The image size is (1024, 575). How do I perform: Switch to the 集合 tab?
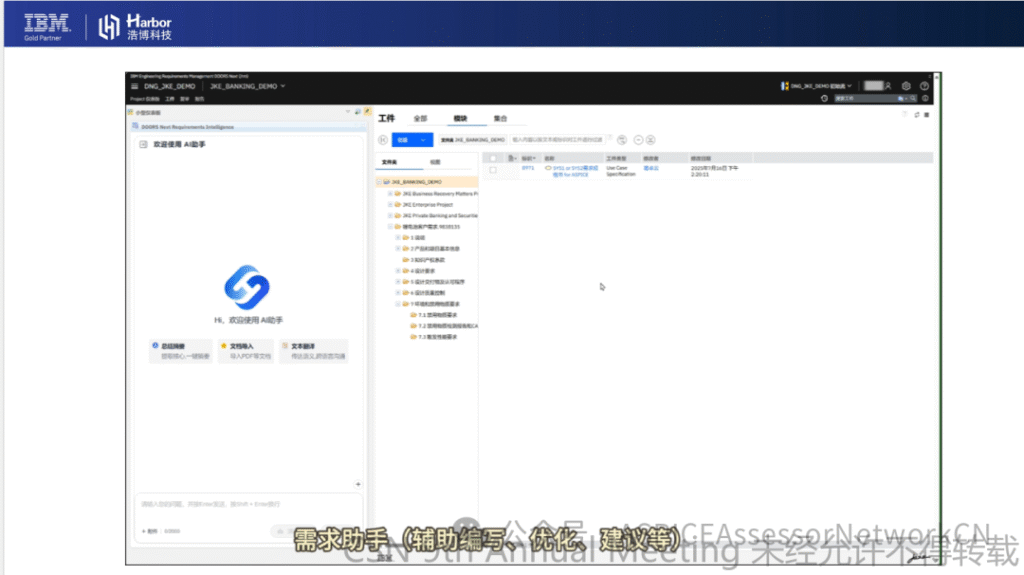pos(500,118)
